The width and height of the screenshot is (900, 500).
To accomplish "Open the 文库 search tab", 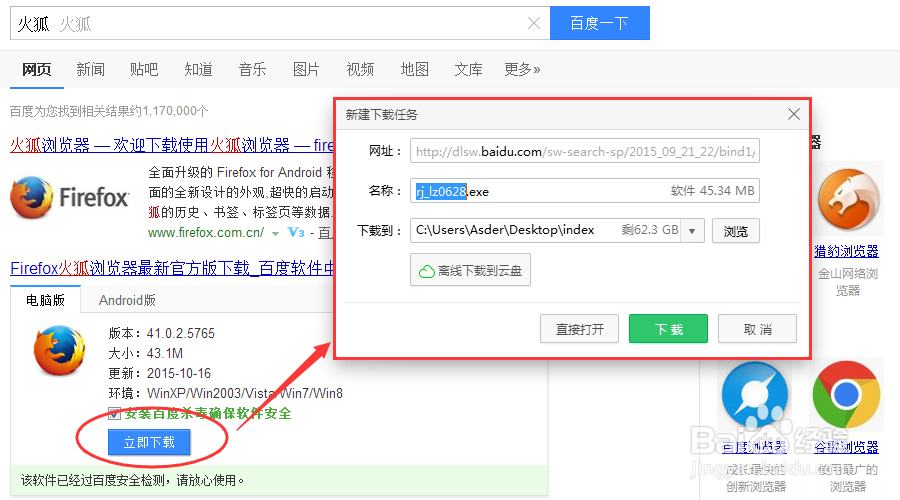I will [x=468, y=69].
